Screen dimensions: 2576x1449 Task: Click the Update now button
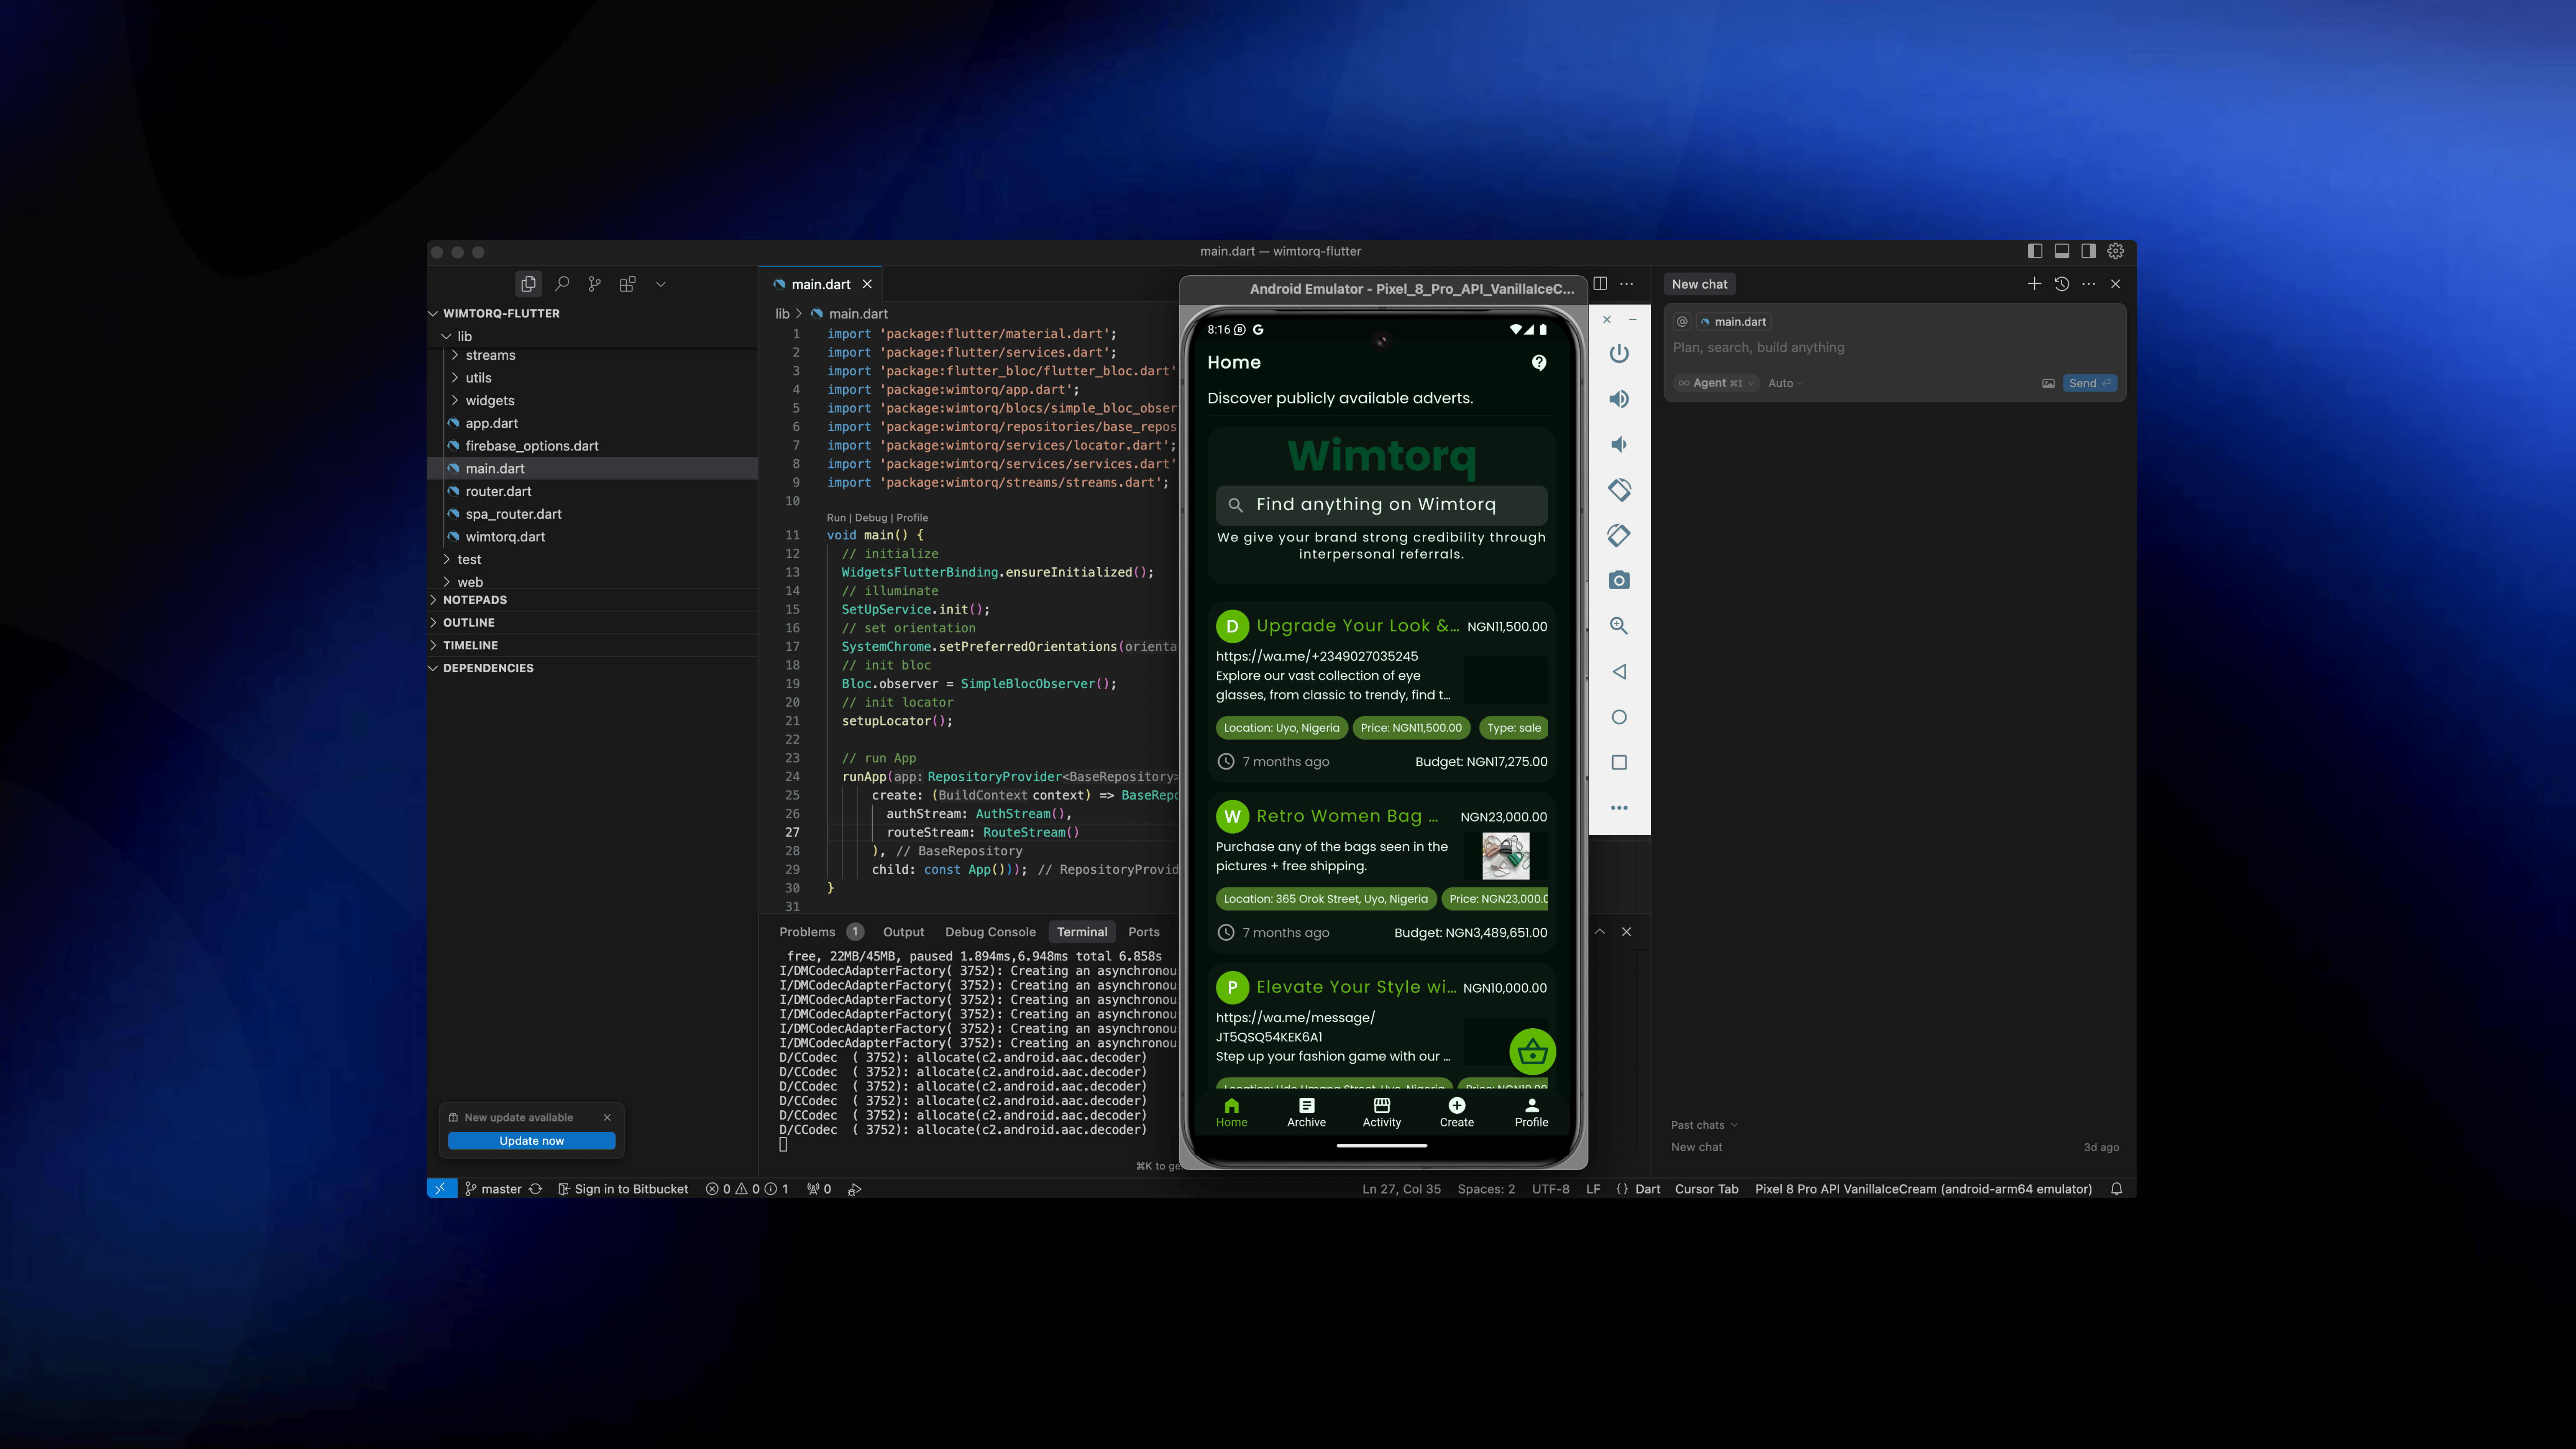531,1141
